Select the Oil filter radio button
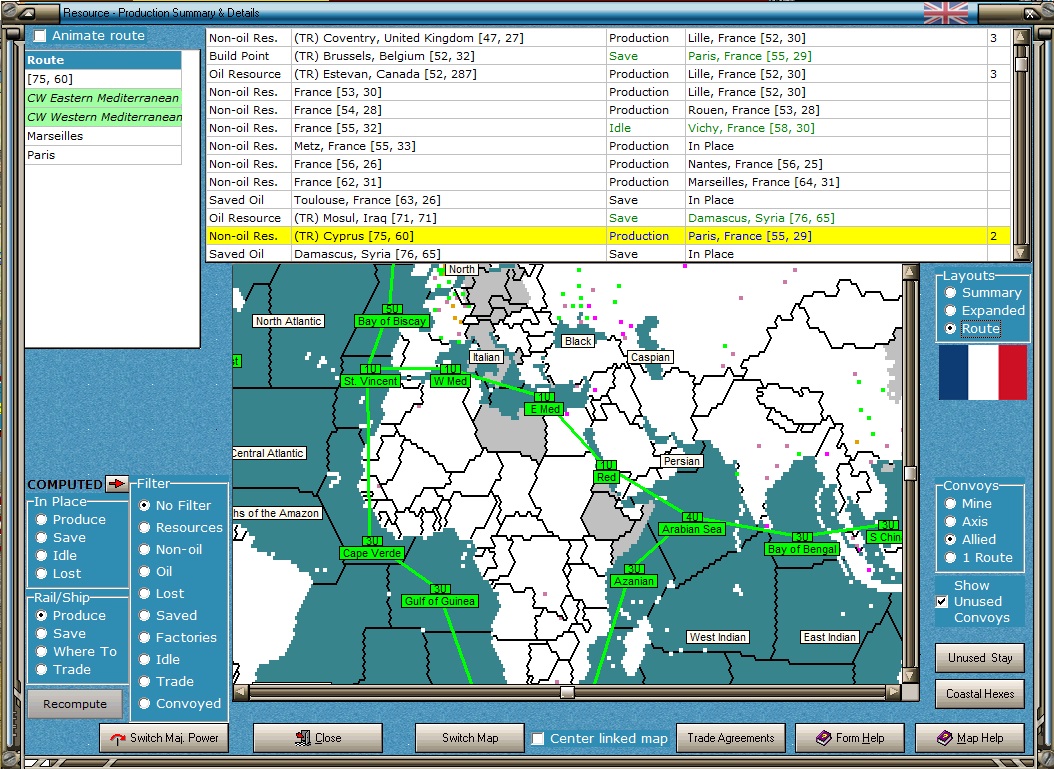Viewport: 1054px width, 769px height. coord(145,572)
